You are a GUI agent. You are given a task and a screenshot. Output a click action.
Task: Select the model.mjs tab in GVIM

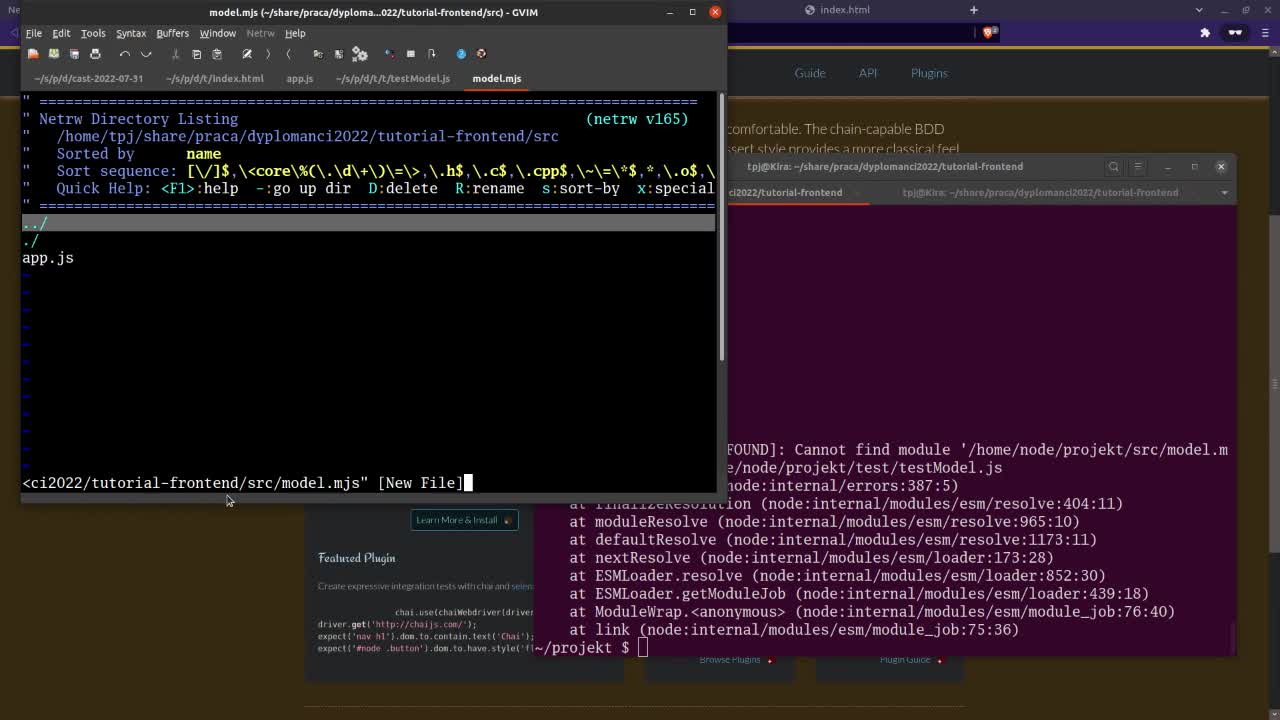[x=497, y=78]
